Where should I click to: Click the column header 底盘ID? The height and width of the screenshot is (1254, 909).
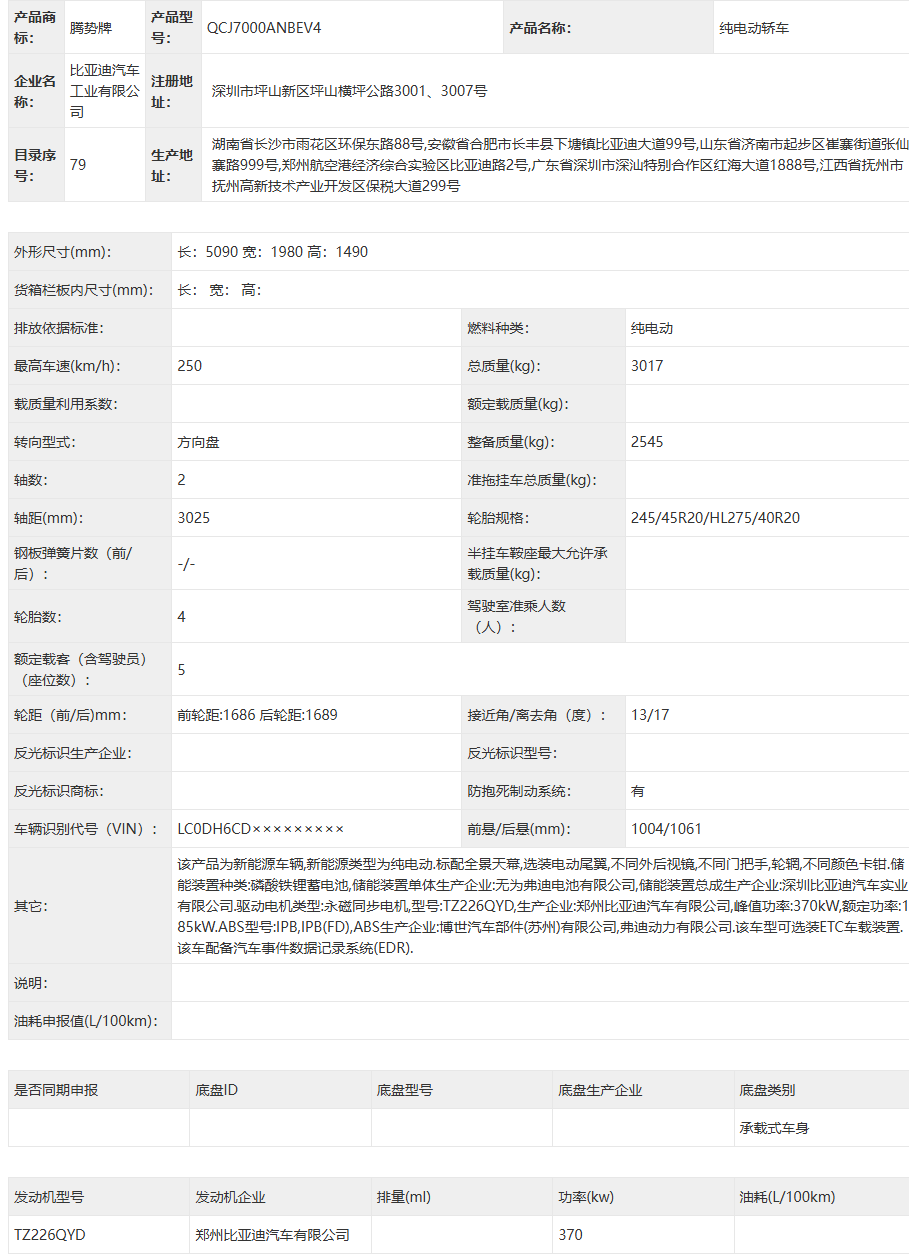pyautogui.click(x=217, y=1090)
